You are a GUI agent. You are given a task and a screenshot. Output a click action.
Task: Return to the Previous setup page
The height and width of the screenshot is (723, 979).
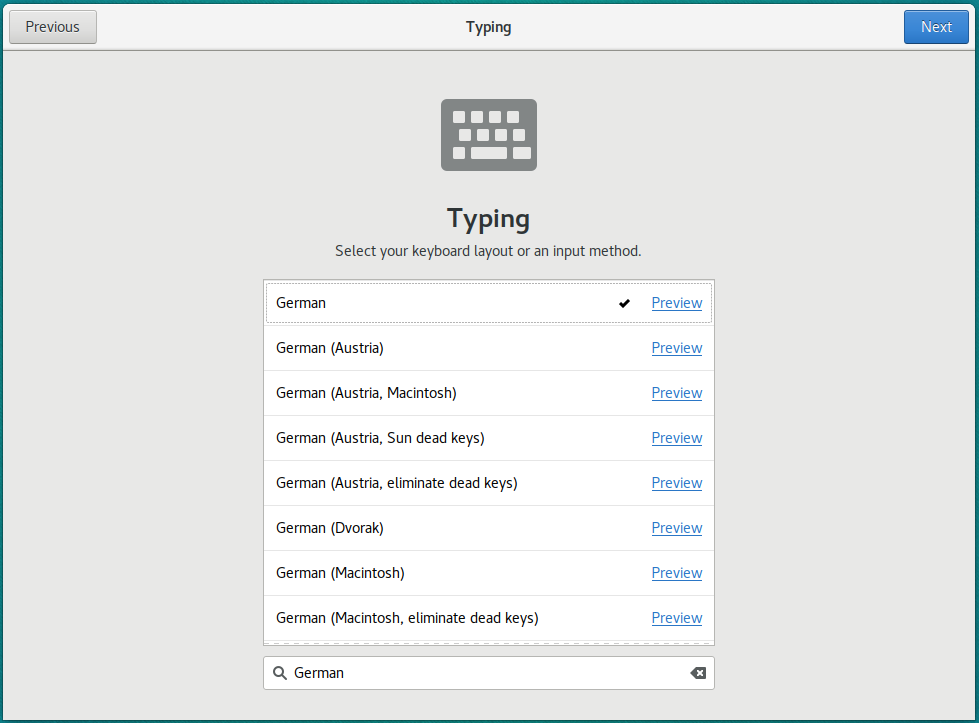point(53,27)
